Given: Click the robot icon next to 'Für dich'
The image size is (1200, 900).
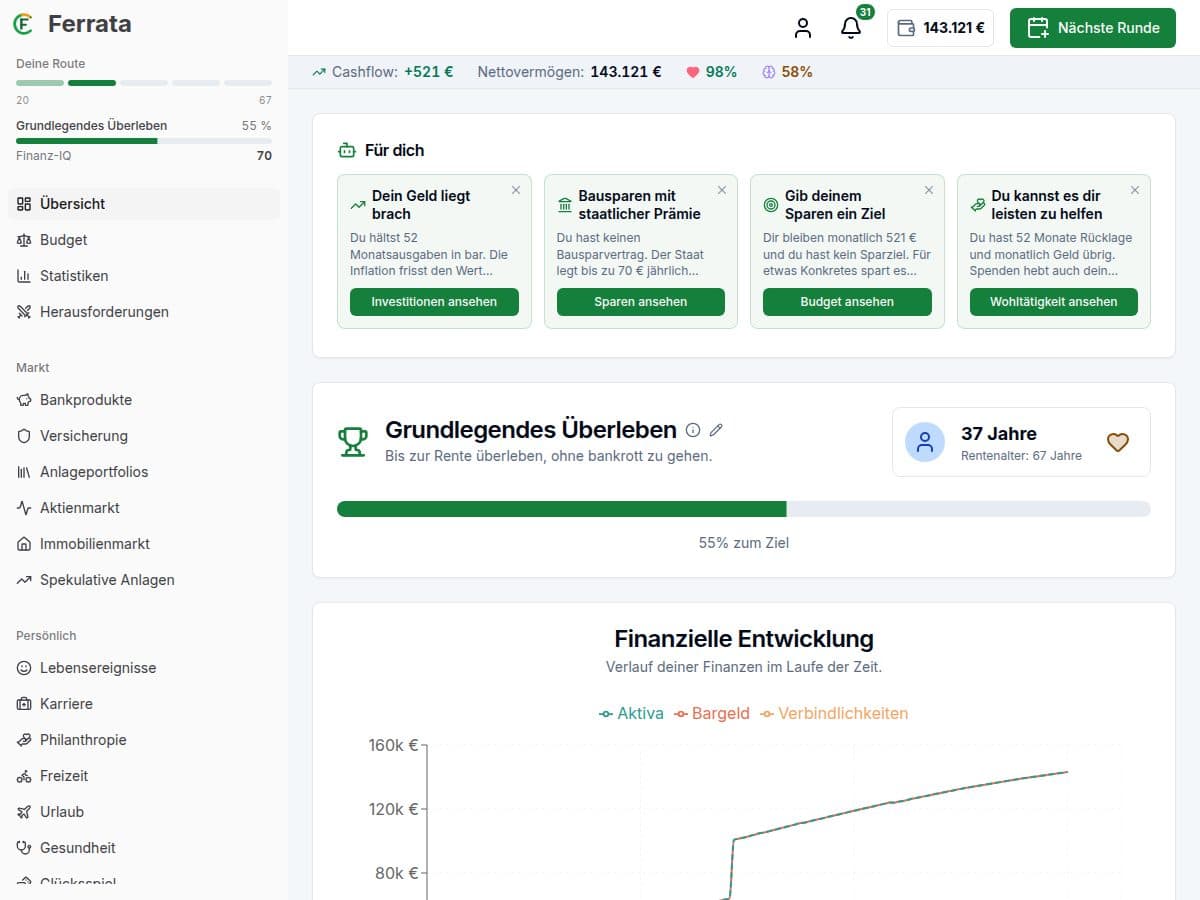Looking at the screenshot, I should [347, 151].
